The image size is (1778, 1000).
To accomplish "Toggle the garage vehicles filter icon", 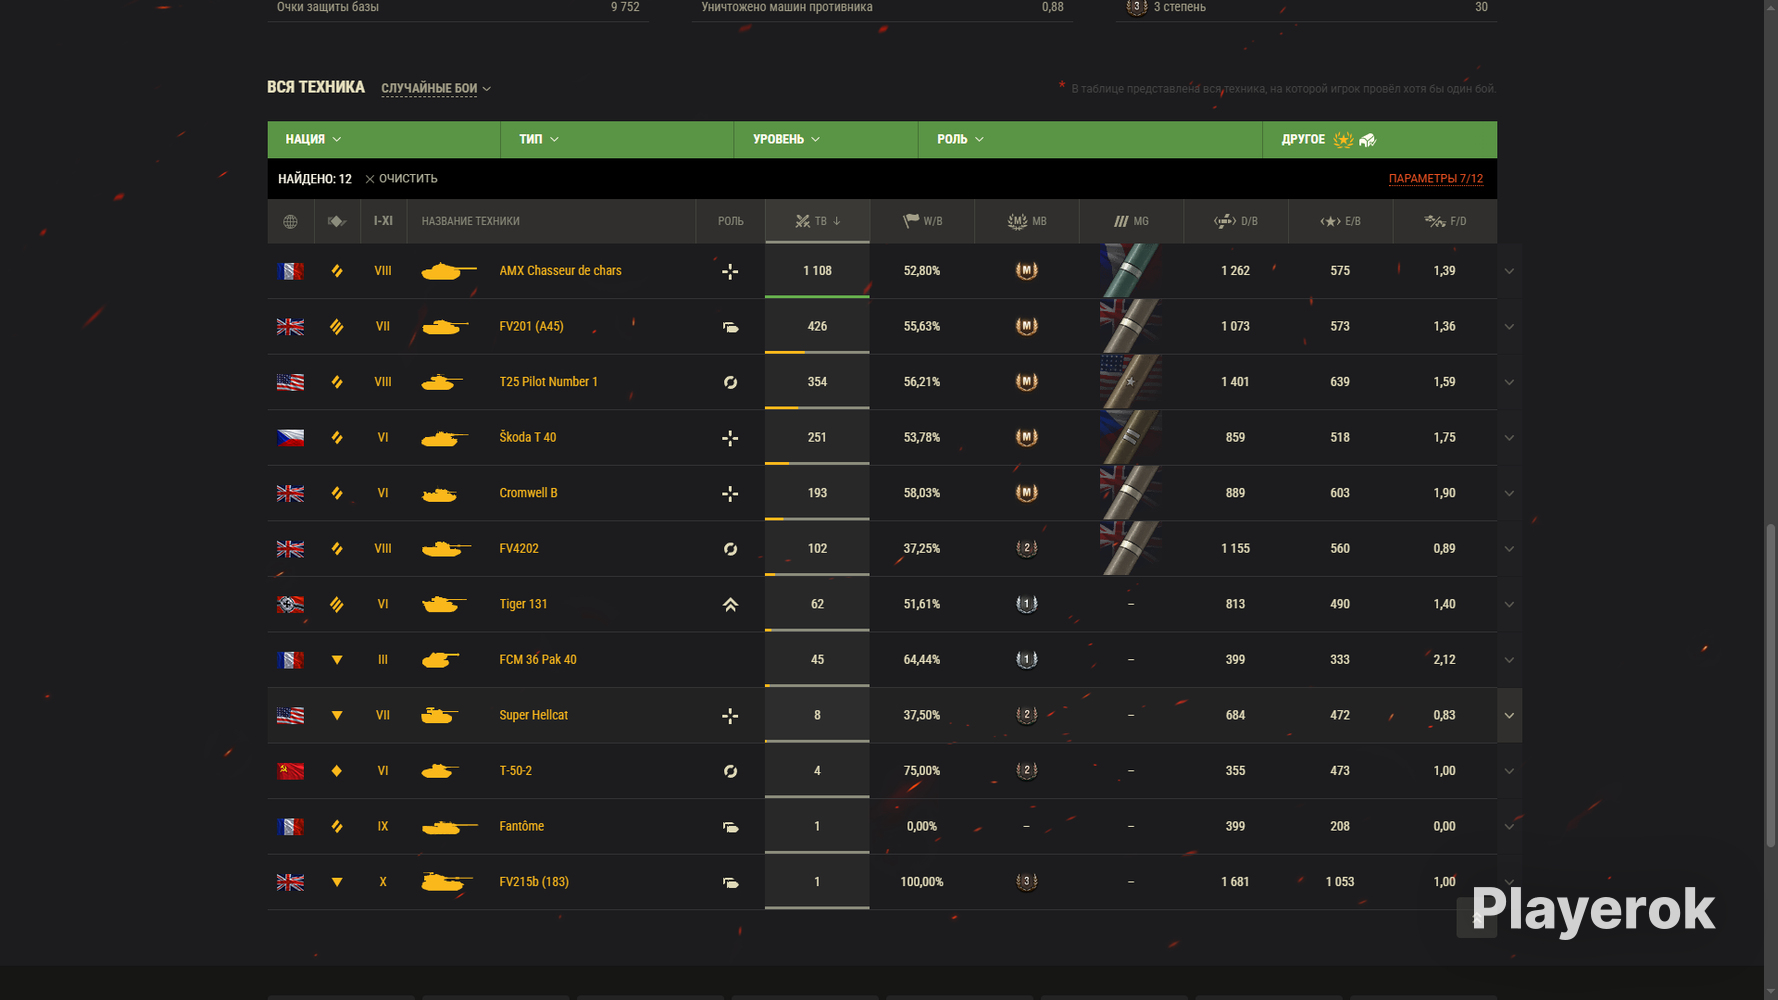I will (x=1368, y=140).
